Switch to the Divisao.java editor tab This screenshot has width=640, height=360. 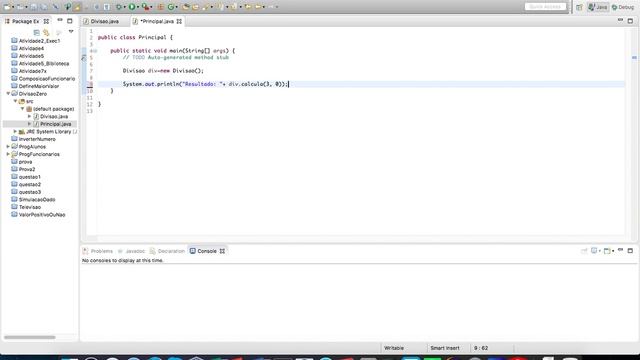104,21
